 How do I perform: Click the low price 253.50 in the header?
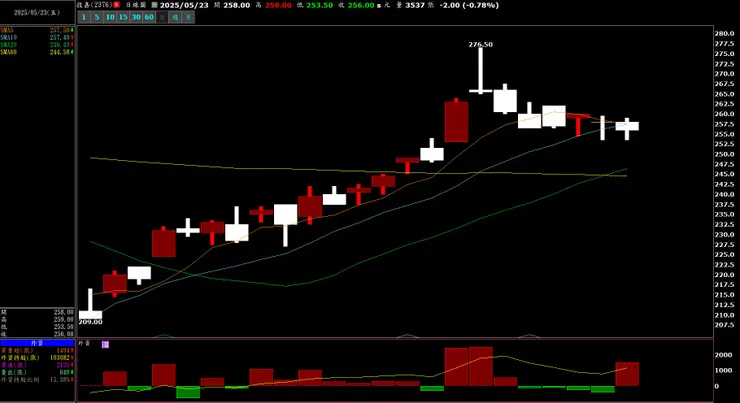coord(320,5)
